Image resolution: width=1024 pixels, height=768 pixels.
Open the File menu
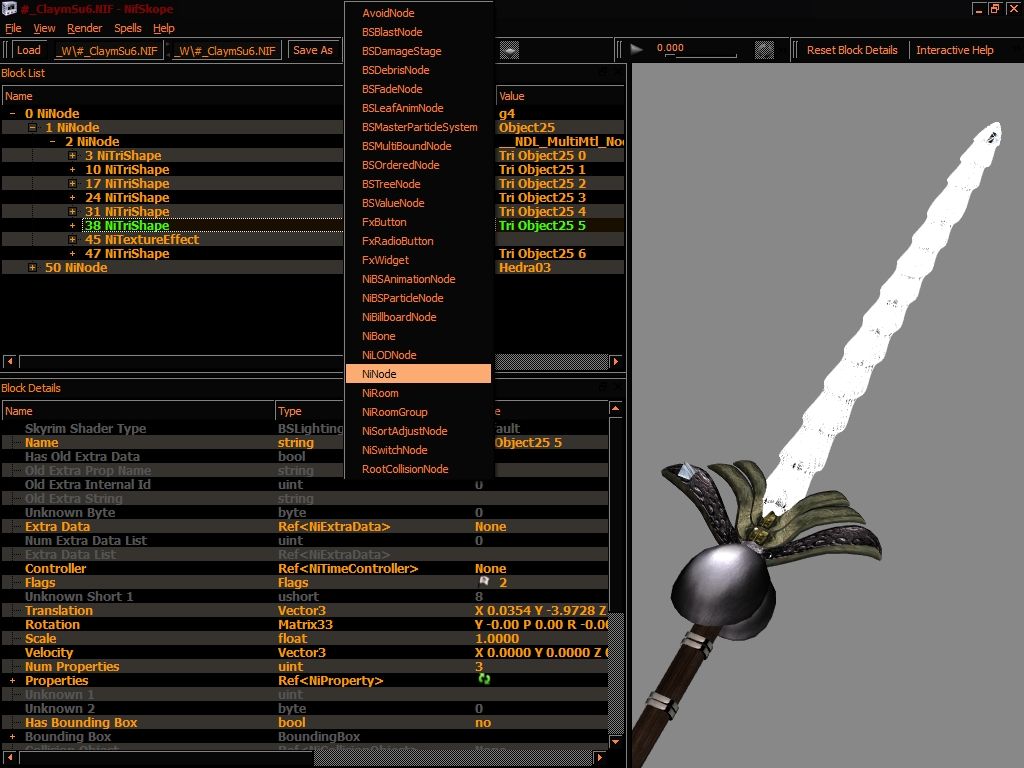click(13, 28)
